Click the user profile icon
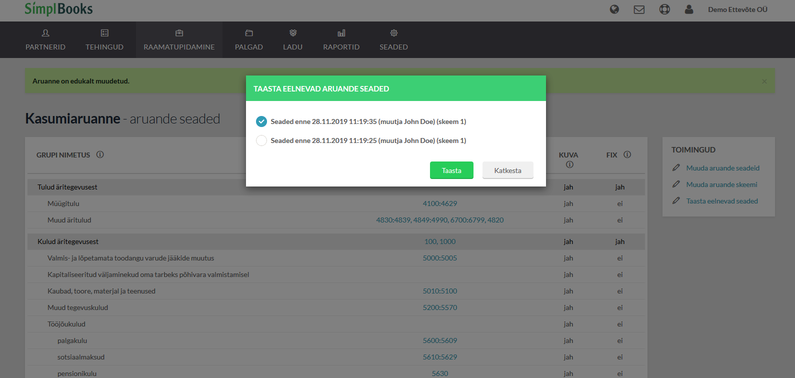 point(689,9)
